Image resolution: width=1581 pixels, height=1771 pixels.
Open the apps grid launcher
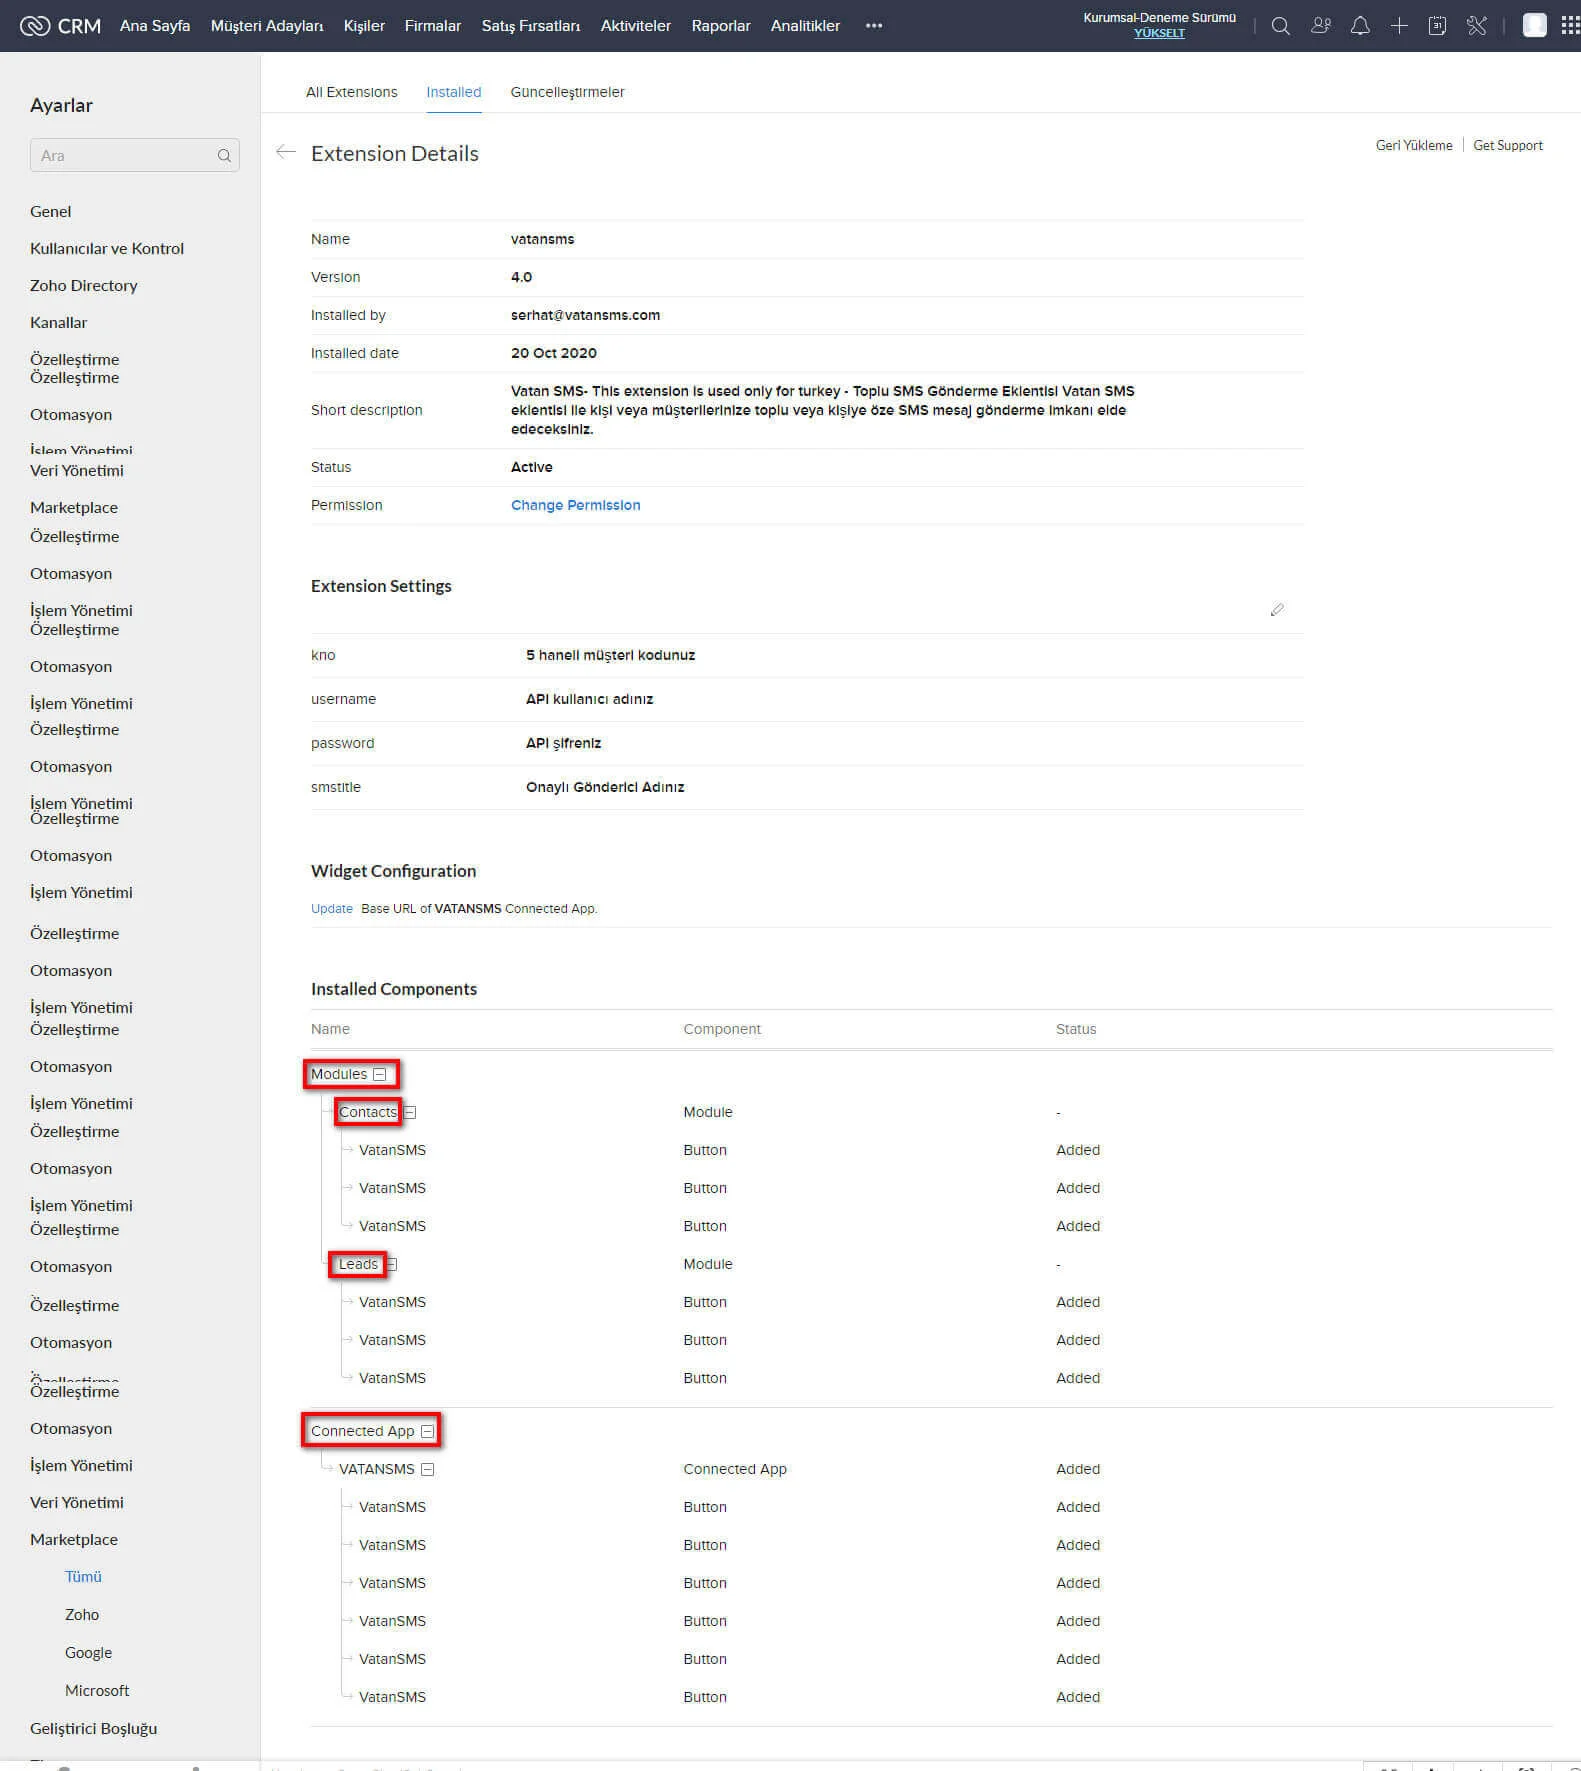click(x=1570, y=26)
